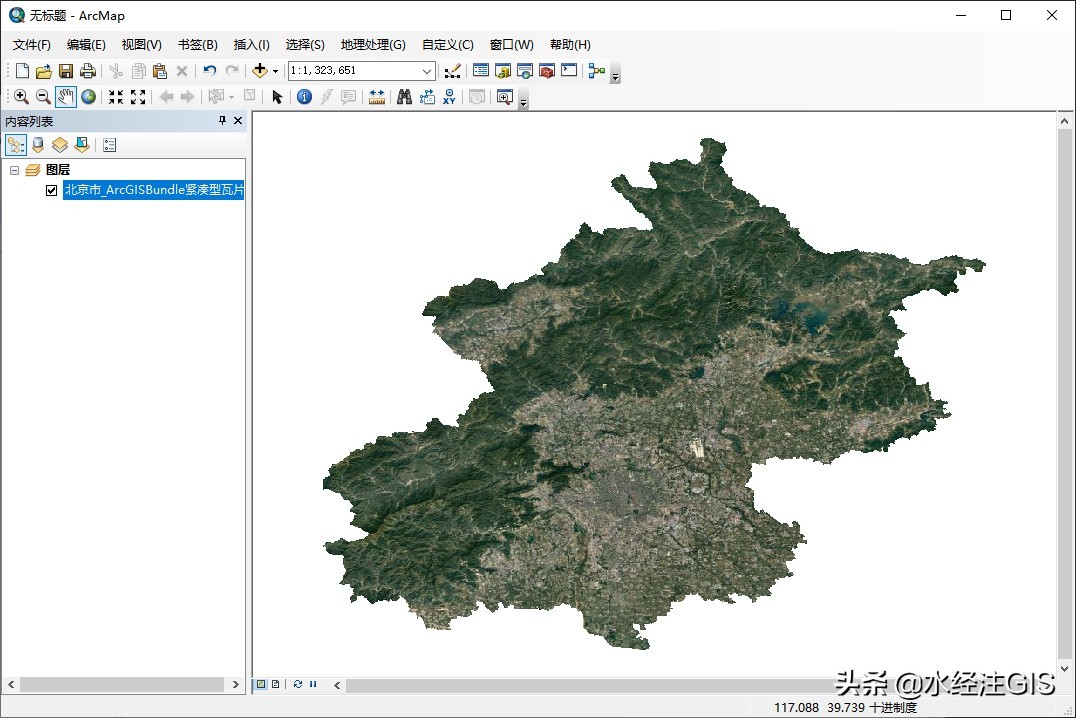Zoom to Full Extent
This screenshot has width=1076, height=718.
(x=89, y=96)
